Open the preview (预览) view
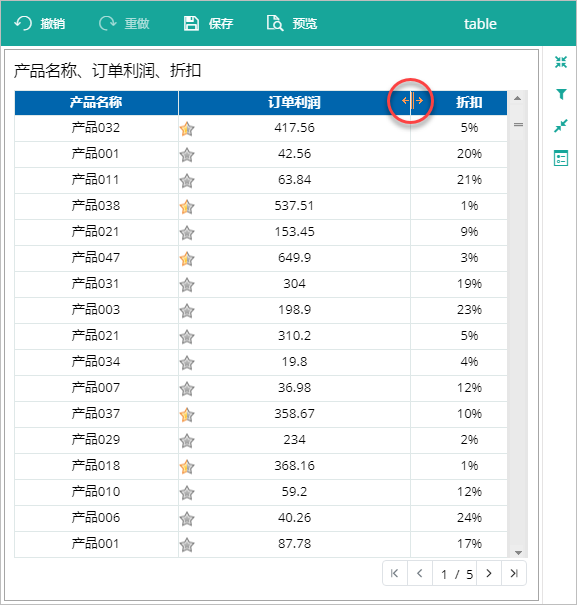 click(292, 24)
